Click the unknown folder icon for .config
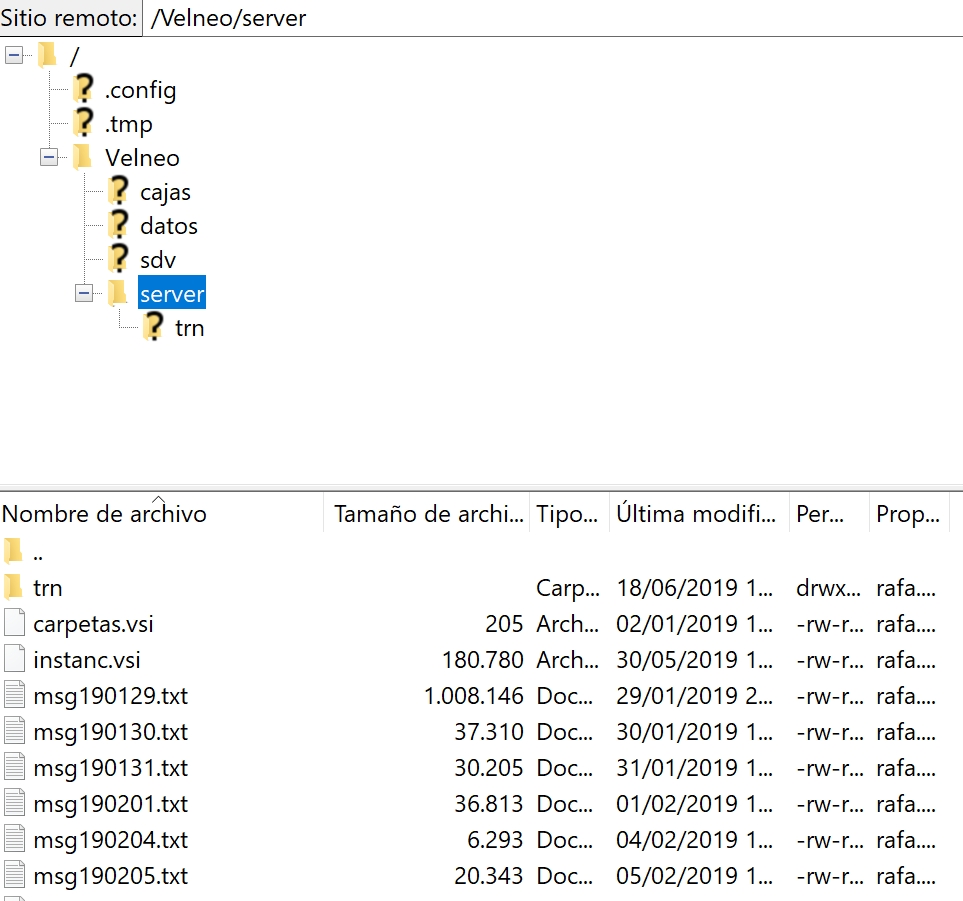Image resolution: width=963 pixels, height=901 pixels. pyautogui.click(x=84, y=90)
